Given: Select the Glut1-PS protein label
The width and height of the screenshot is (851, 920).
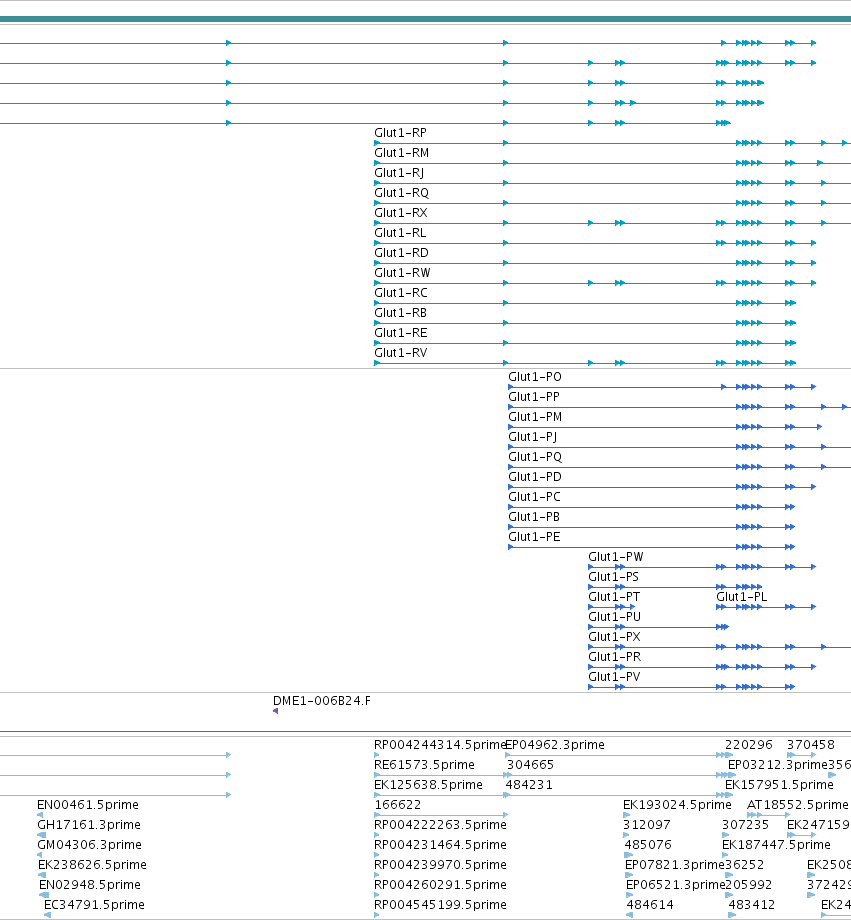Looking at the screenshot, I should [613, 576].
